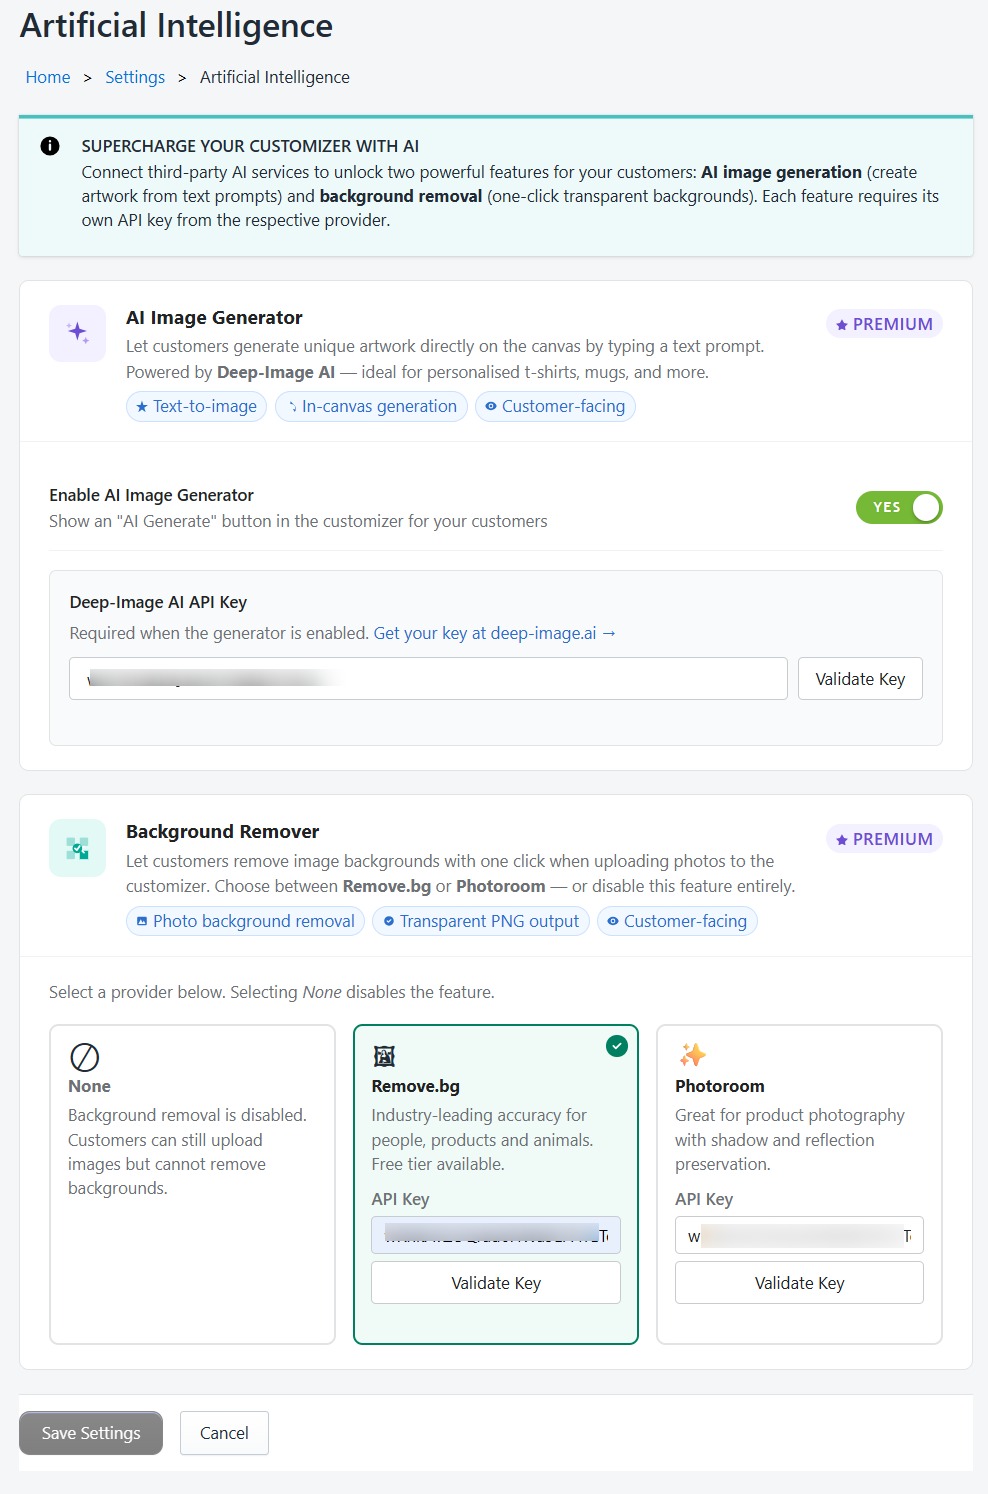Navigate to Home via the breadcrumb
This screenshot has width=988, height=1494.
tap(47, 77)
